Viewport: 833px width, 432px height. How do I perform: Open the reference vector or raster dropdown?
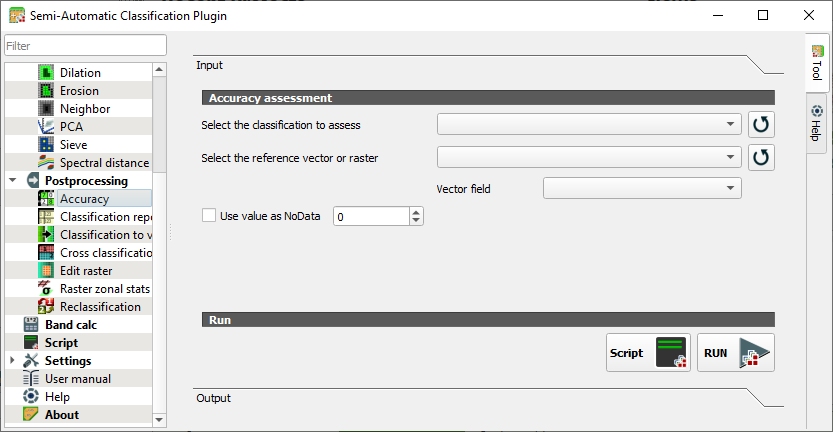pyautogui.click(x=588, y=157)
